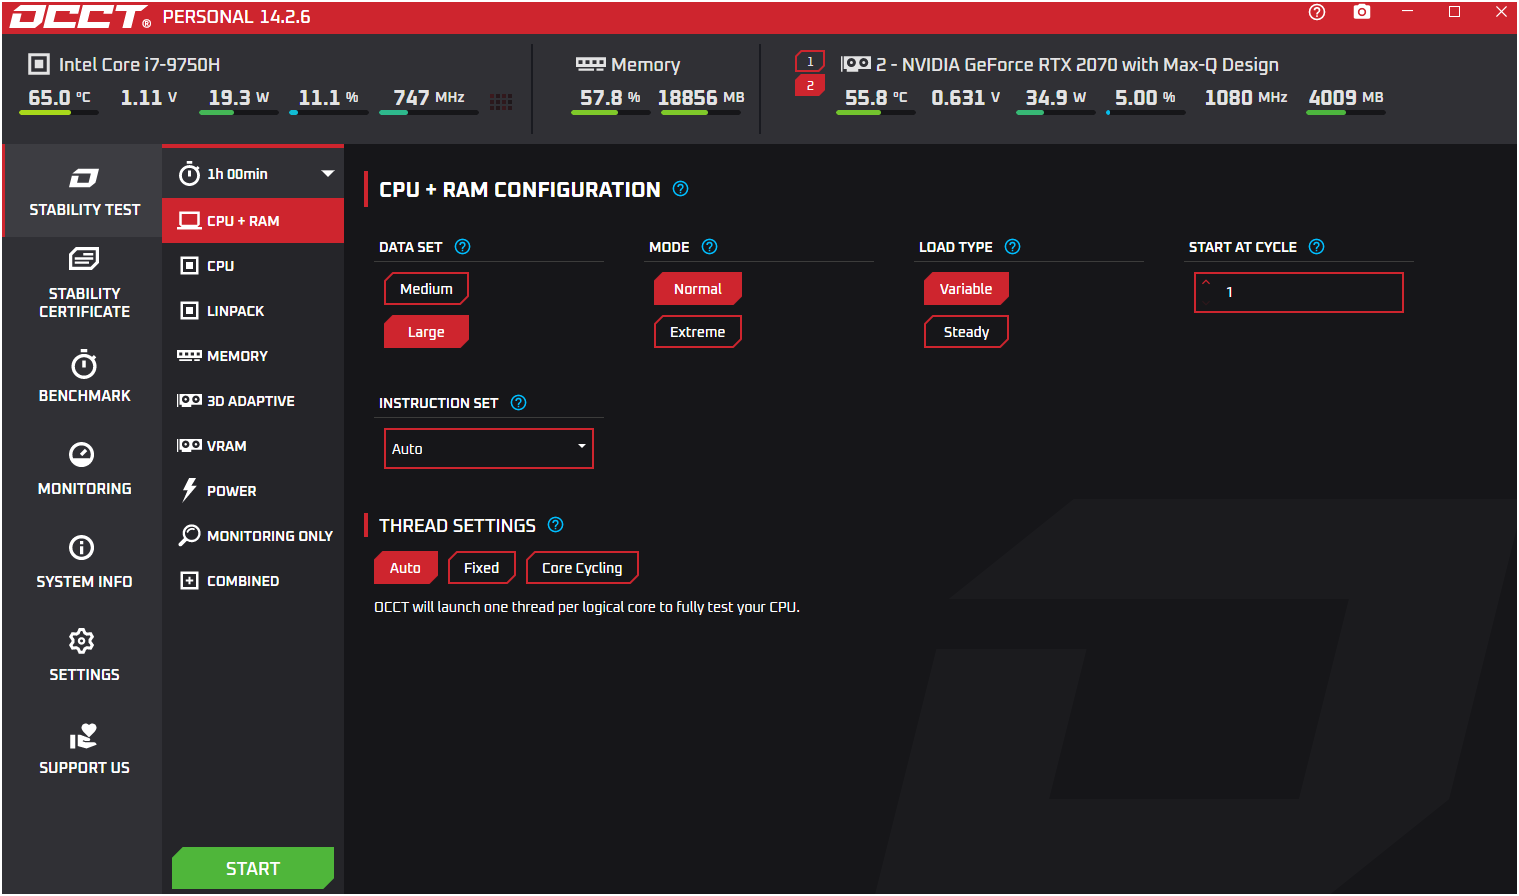Show help for Load Type
1519x896 pixels.
tap(1012, 247)
